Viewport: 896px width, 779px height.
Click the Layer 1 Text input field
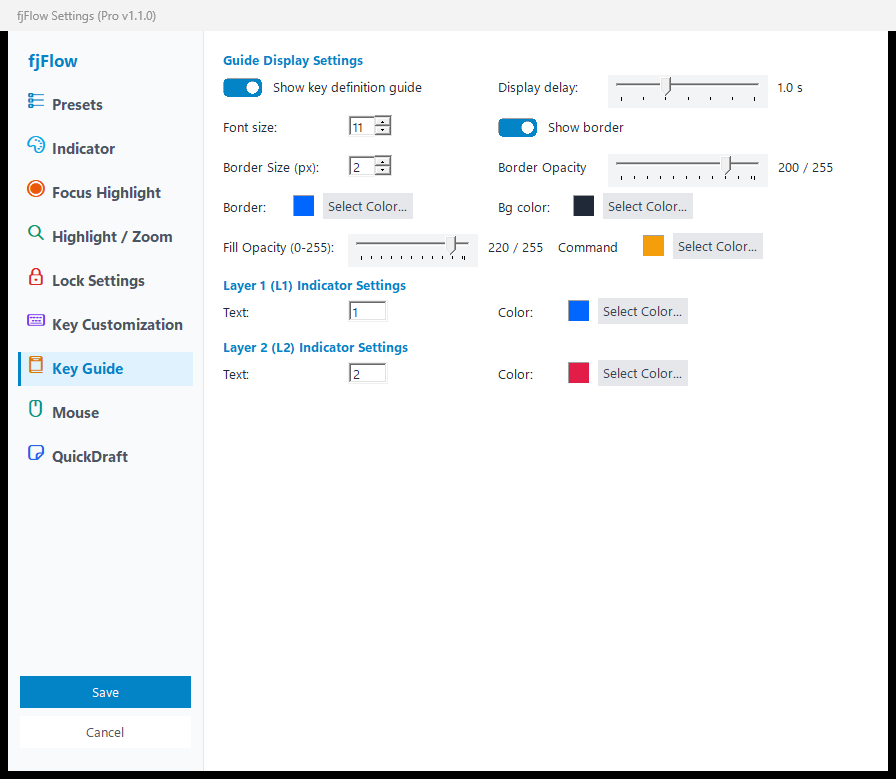pyautogui.click(x=367, y=311)
